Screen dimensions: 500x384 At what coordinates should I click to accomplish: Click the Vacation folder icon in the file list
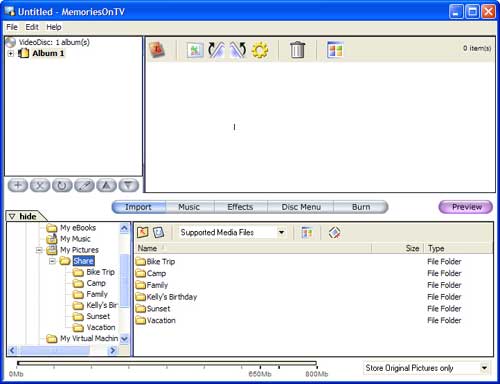coord(141,320)
